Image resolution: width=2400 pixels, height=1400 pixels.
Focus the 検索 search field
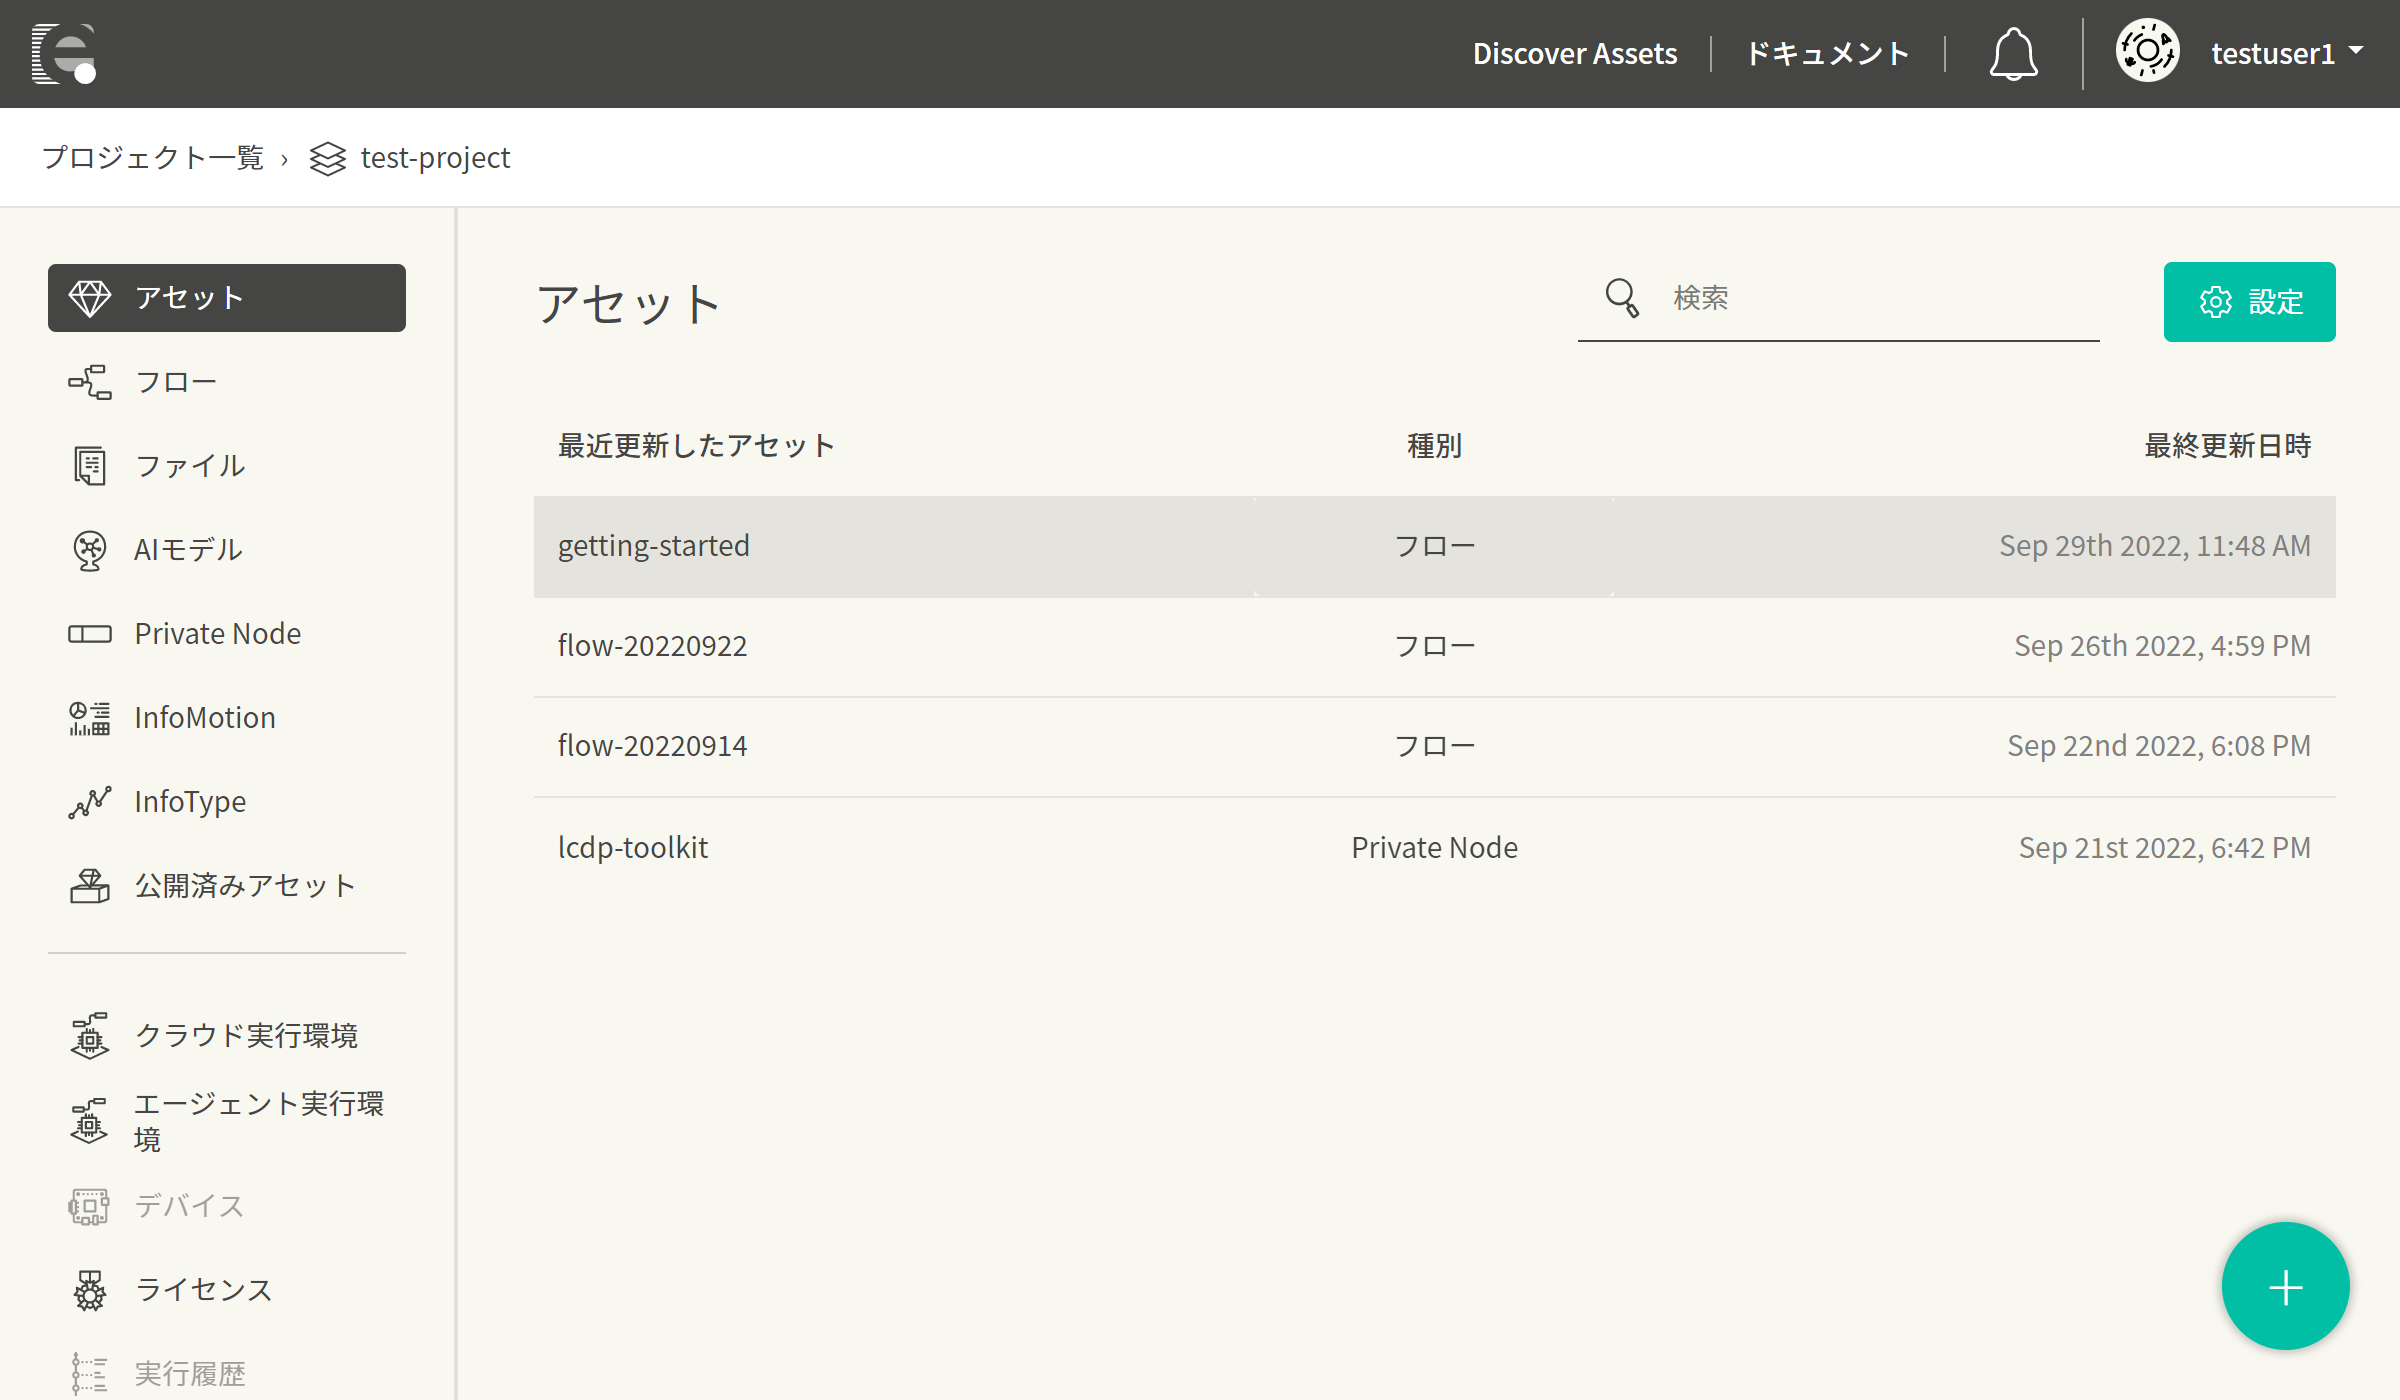point(1838,300)
